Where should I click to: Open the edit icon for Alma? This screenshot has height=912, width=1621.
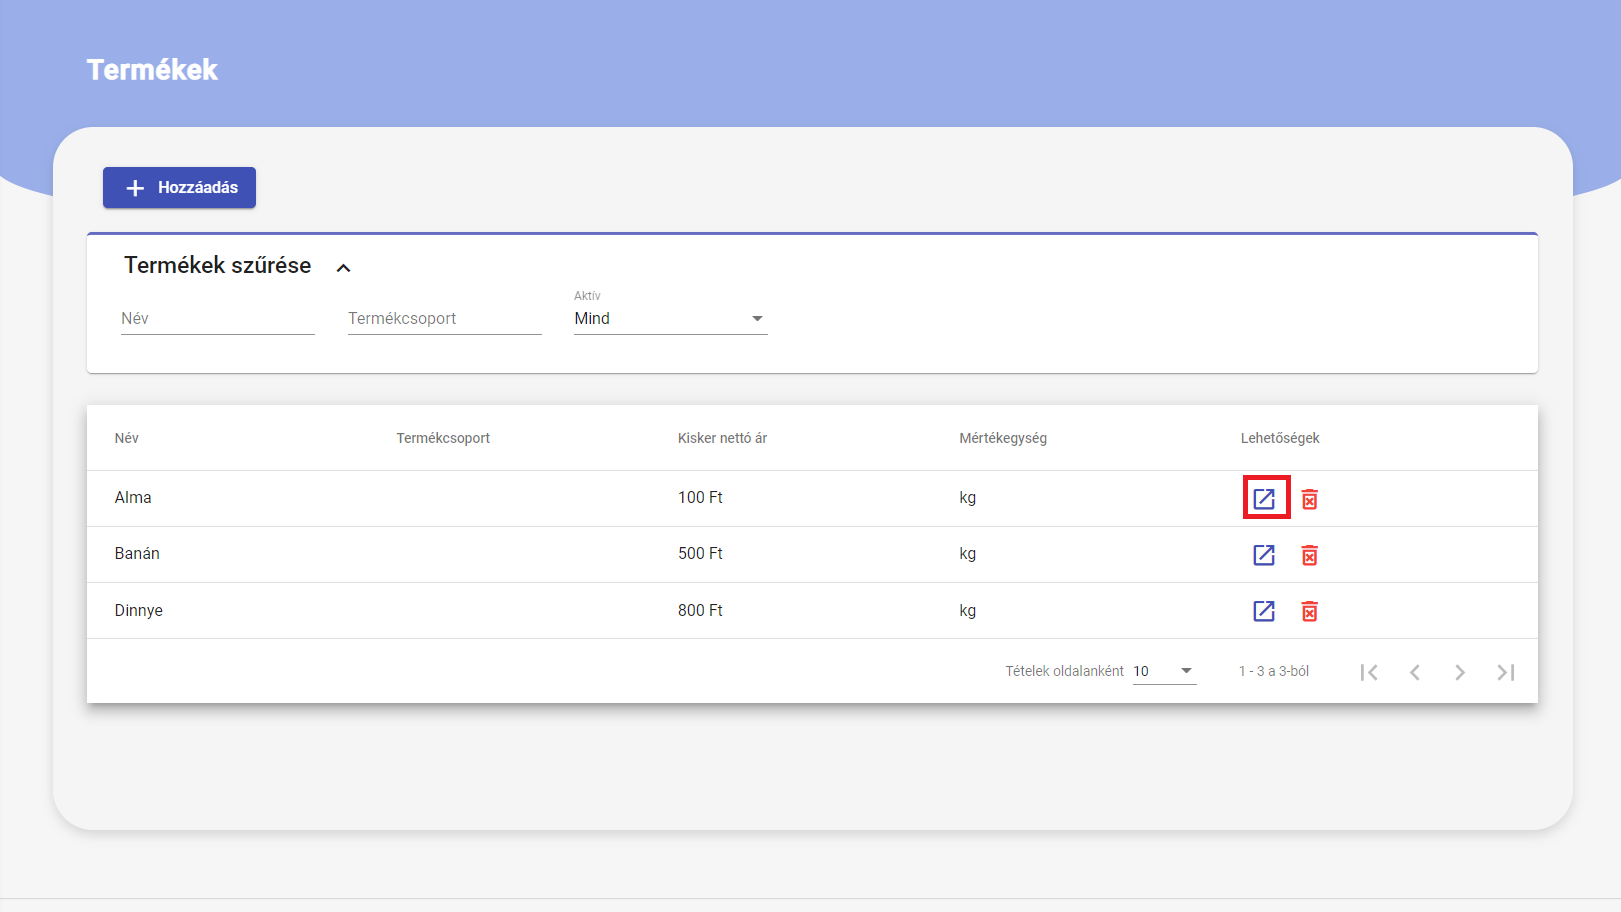click(x=1264, y=498)
